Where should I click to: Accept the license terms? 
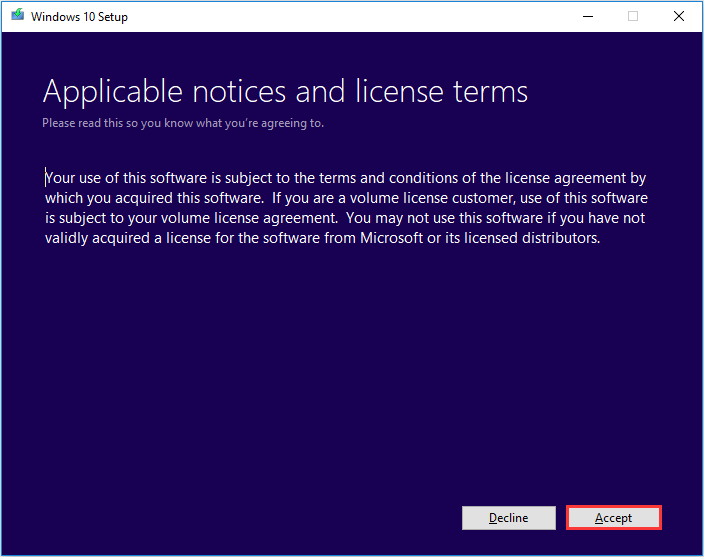click(x=613, y=518)
